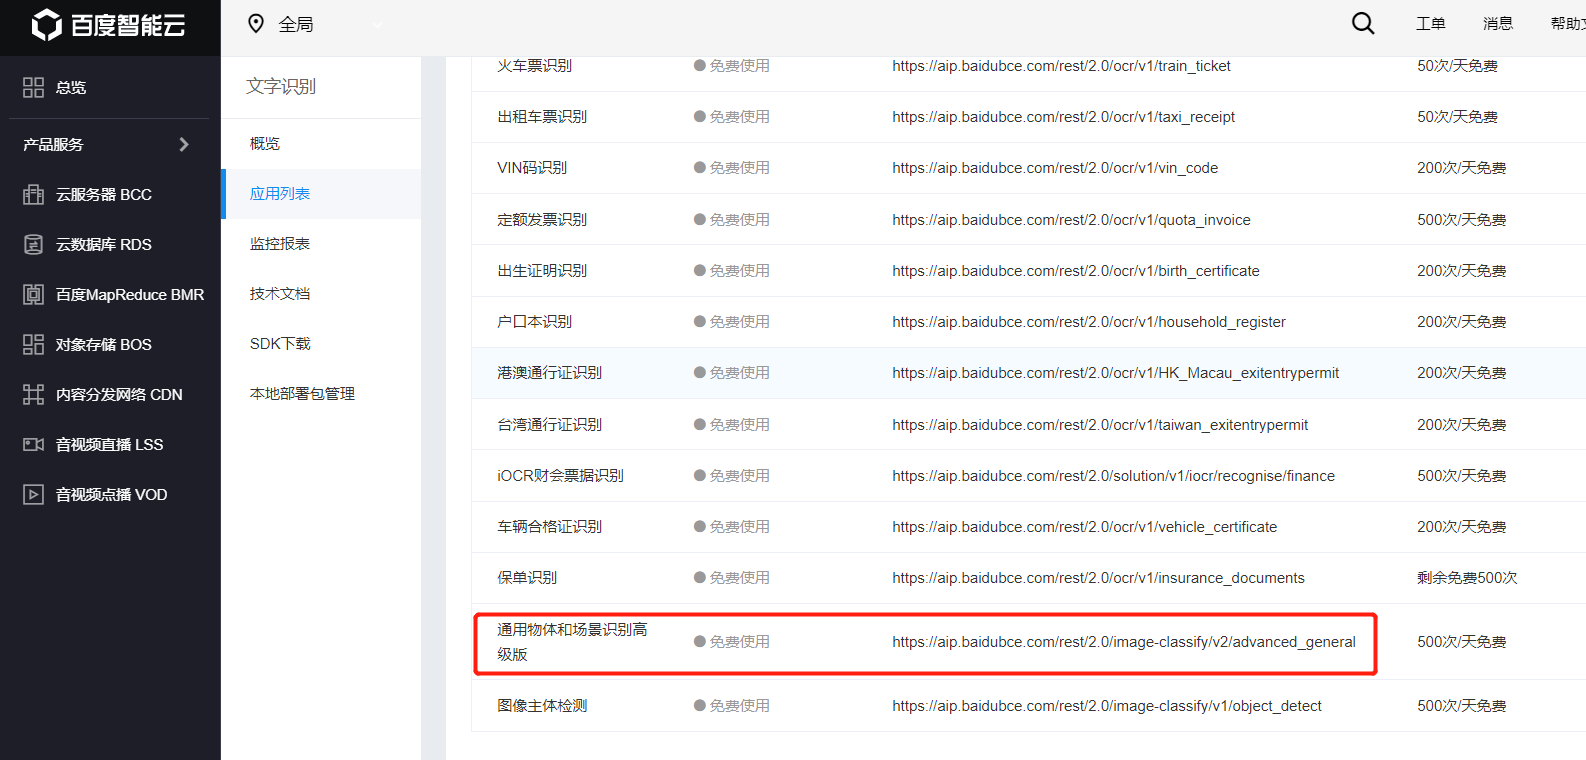Select 应用列表 in the sidebar
Image resolution: width=1586 pixels, height=760 pixels.
280,194
